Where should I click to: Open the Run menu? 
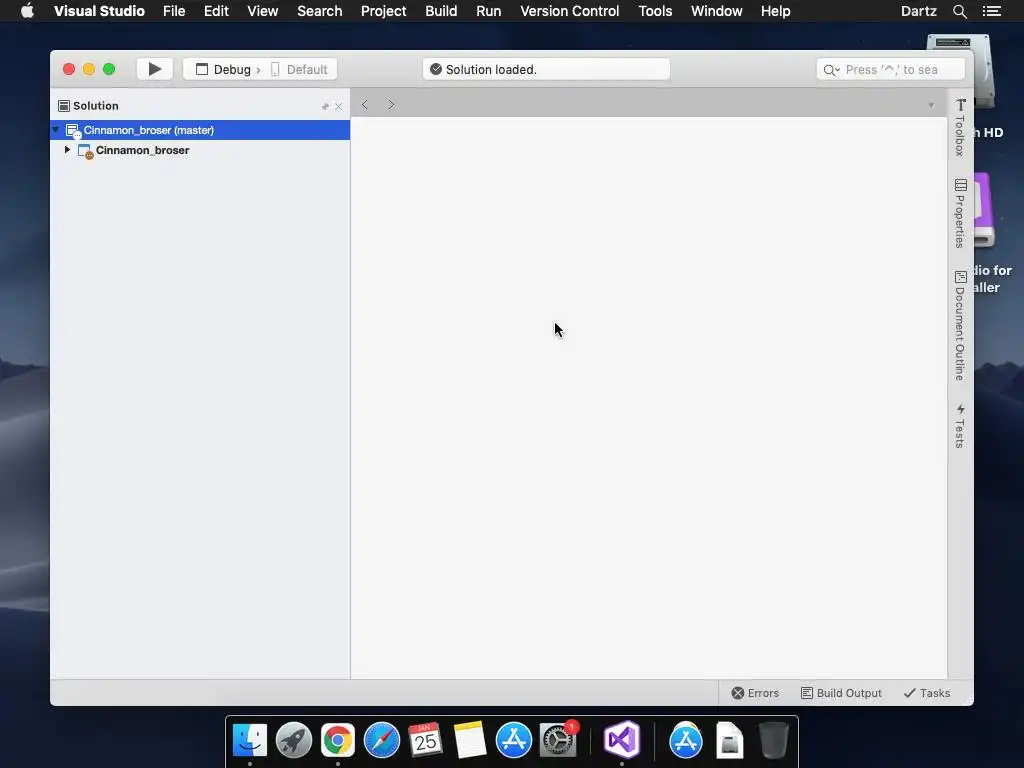pyautogui.click(x=488, y=11)
